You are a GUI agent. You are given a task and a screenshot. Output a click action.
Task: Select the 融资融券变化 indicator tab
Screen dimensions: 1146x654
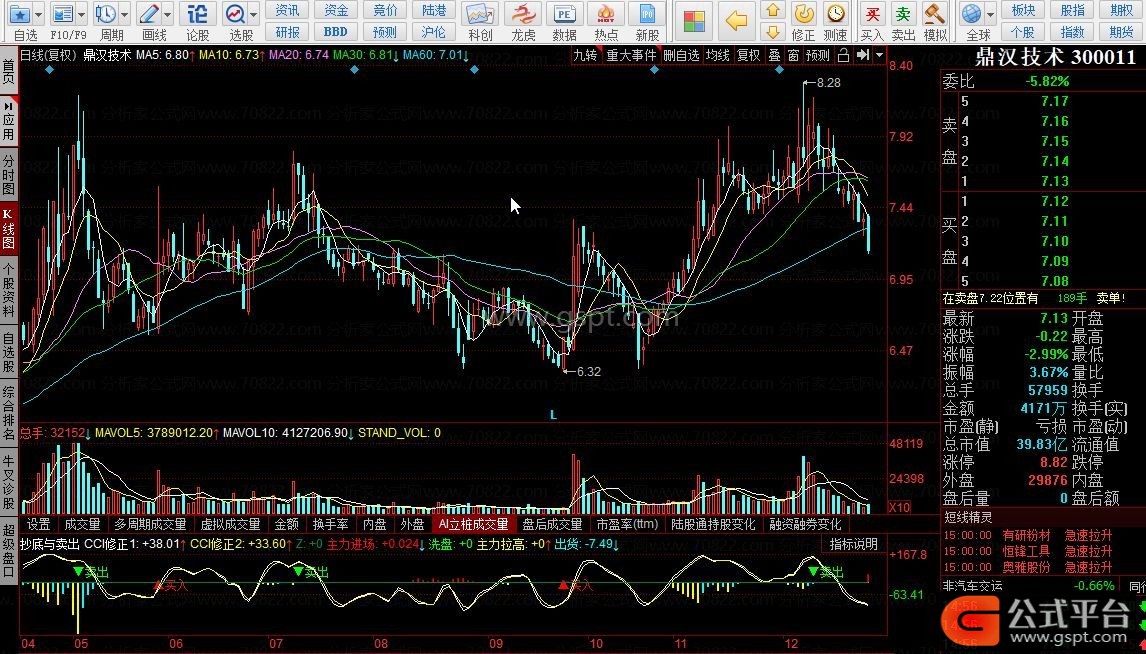805,524
